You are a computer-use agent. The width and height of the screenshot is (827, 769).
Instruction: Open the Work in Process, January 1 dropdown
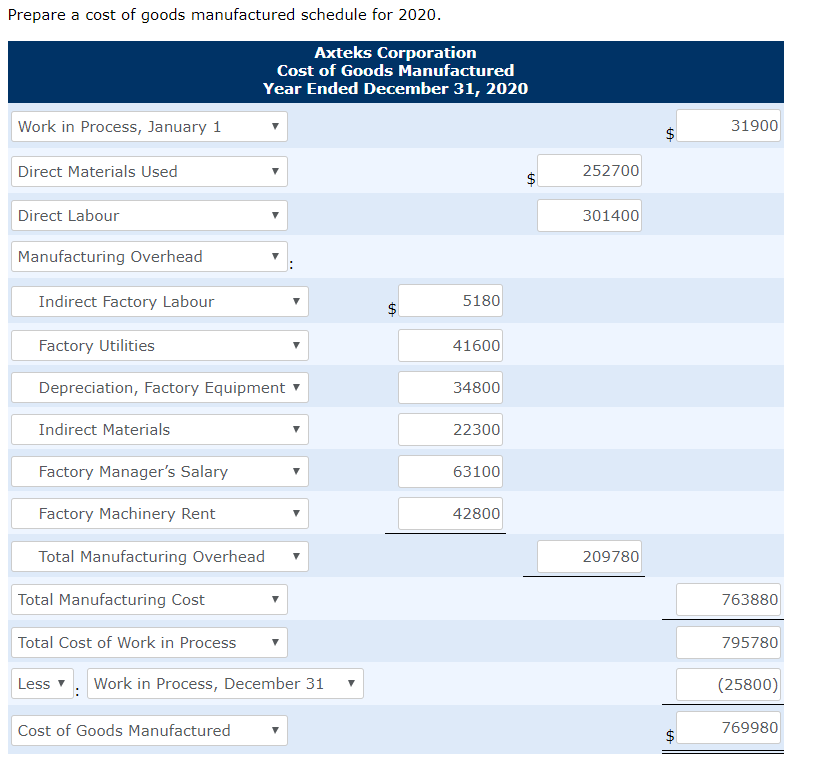point(148,125)
